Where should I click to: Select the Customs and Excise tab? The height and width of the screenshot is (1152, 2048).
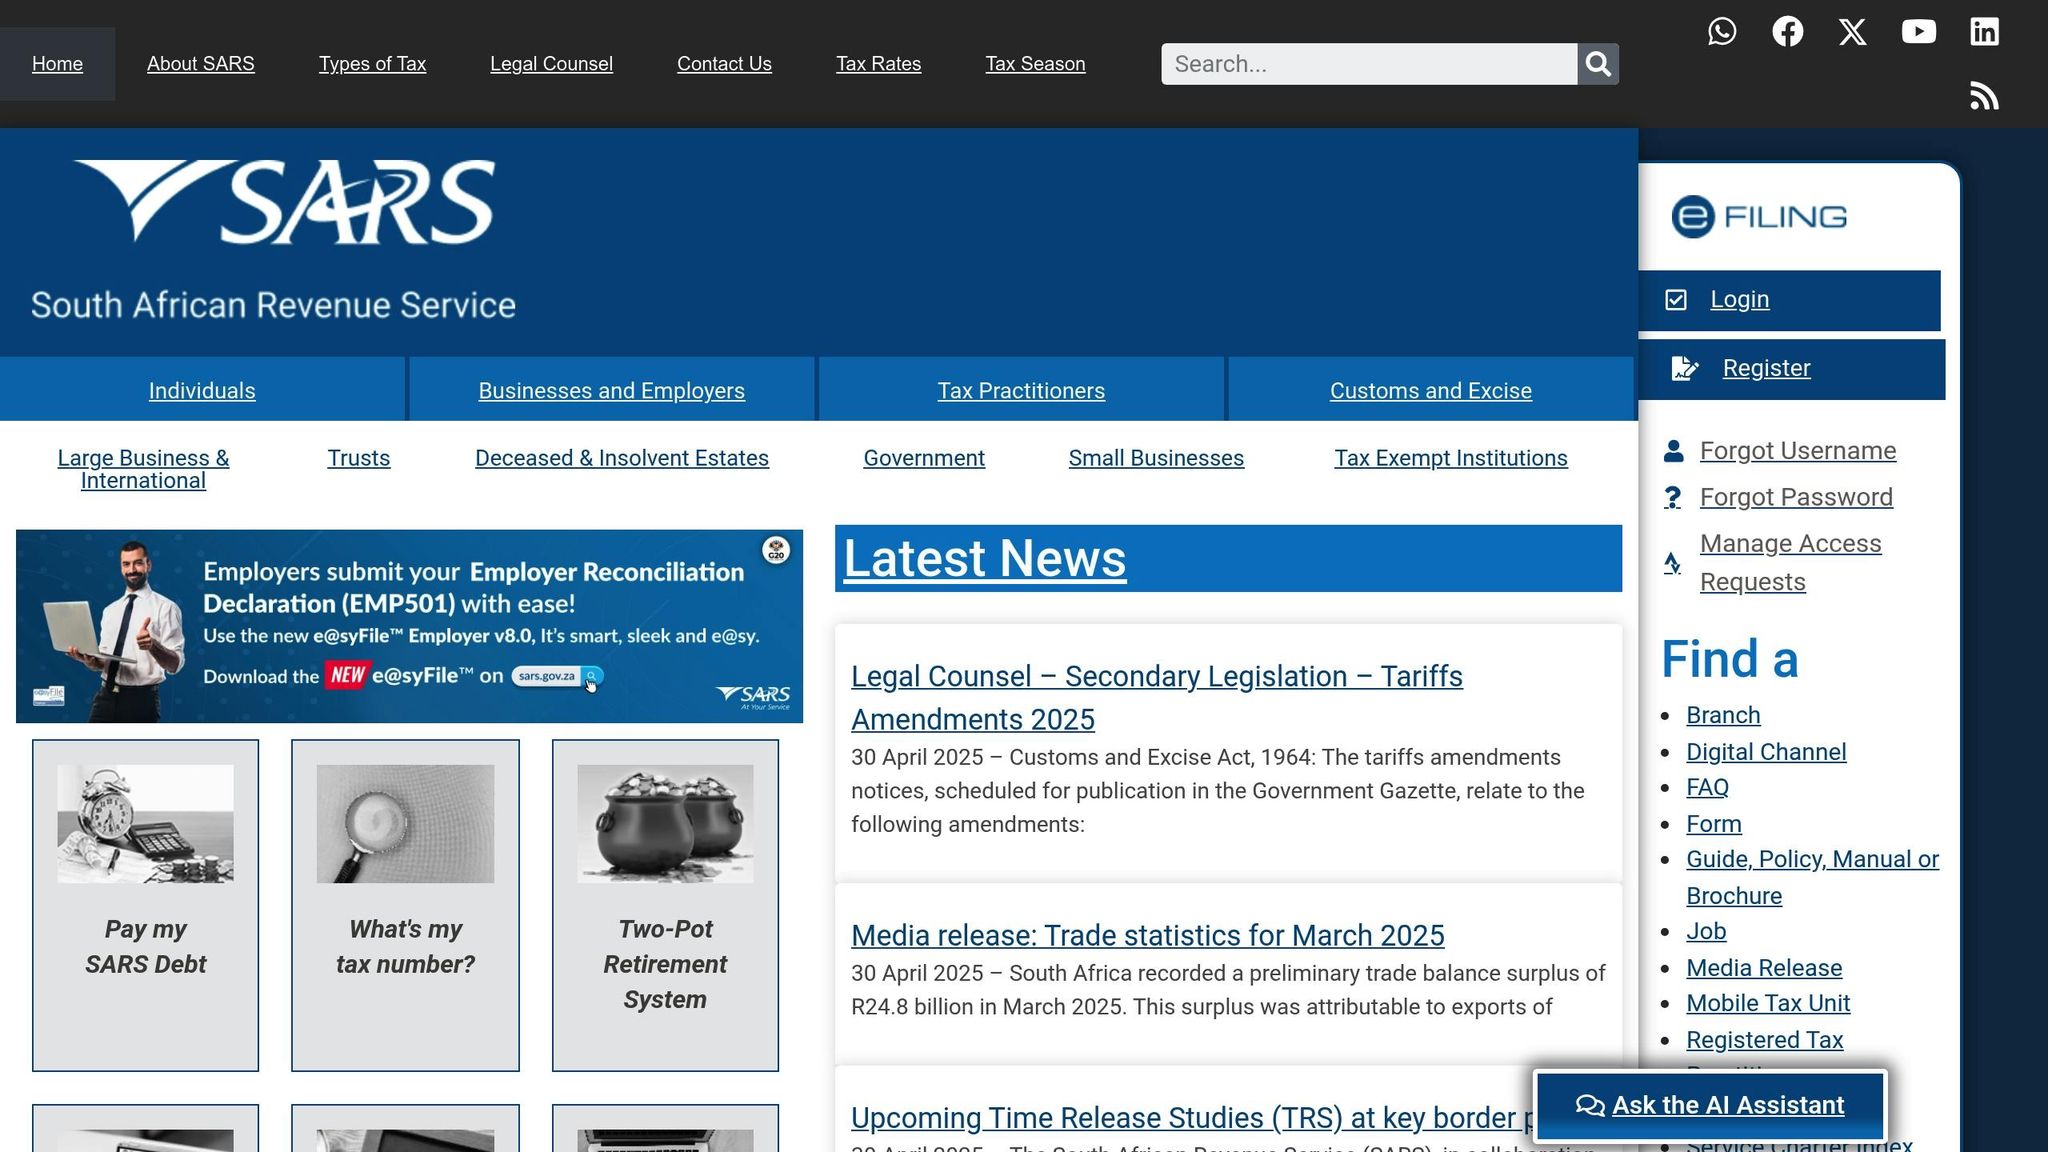[1430, 390]
